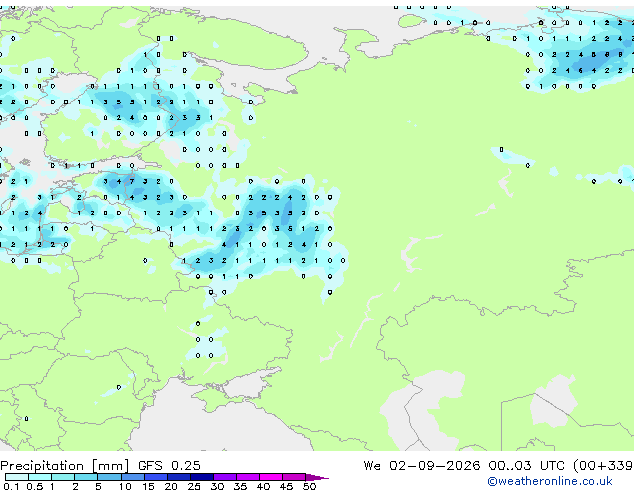Click the legend scale label '0.5'
The width and height of the screenshot is (634, 490).
(x=34, y=486)
